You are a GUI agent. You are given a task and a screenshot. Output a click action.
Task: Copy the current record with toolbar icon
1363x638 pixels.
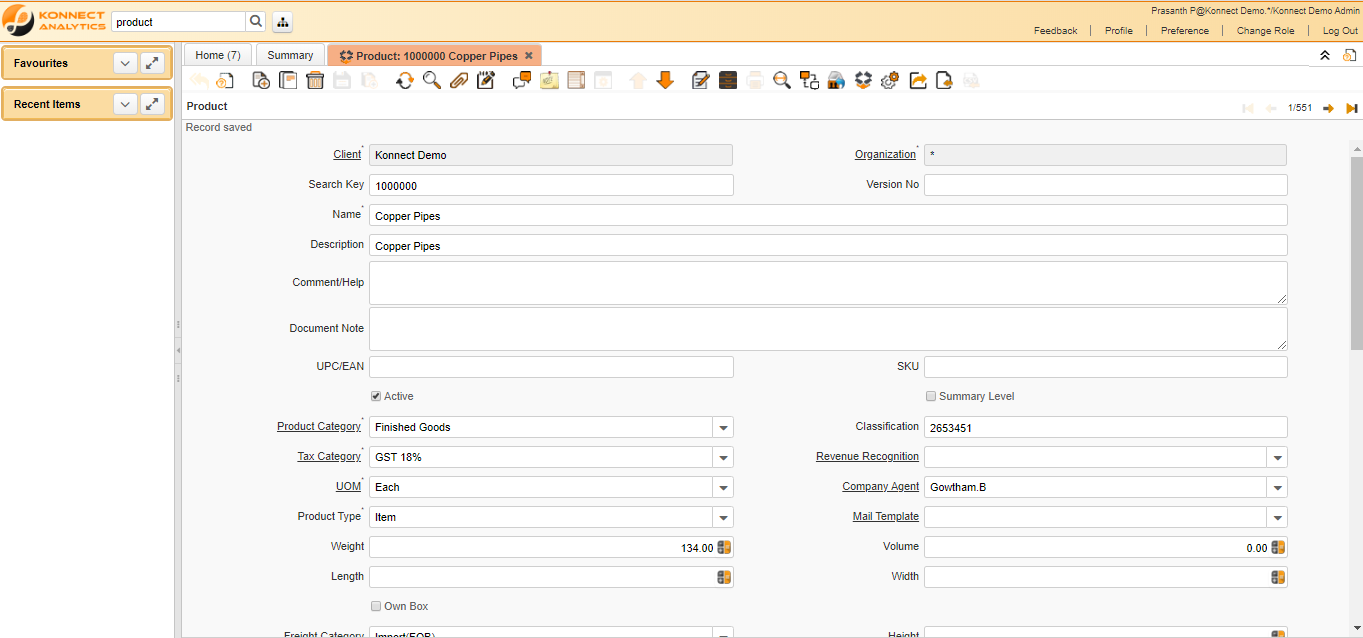[x=287, y=80]
